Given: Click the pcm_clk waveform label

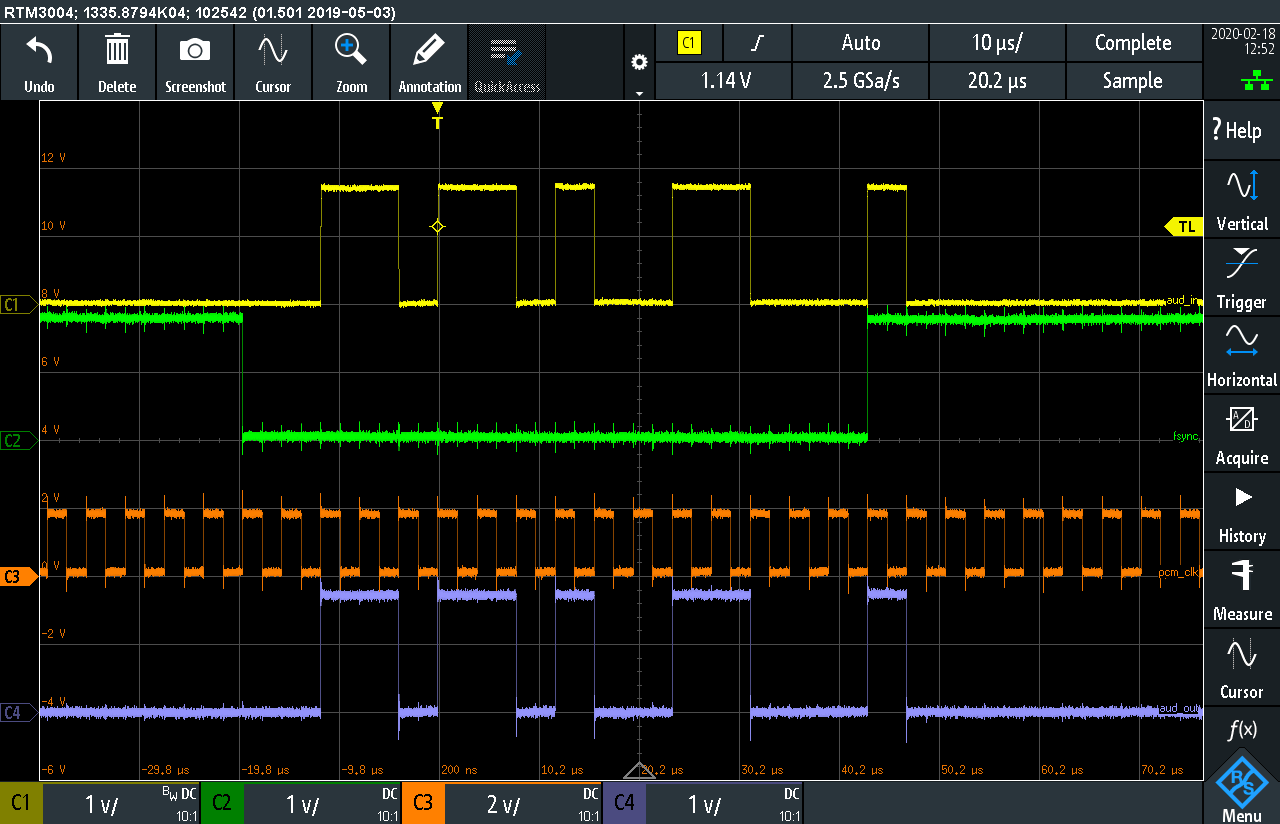Looking at the screenshot, I should [1178, 572].
